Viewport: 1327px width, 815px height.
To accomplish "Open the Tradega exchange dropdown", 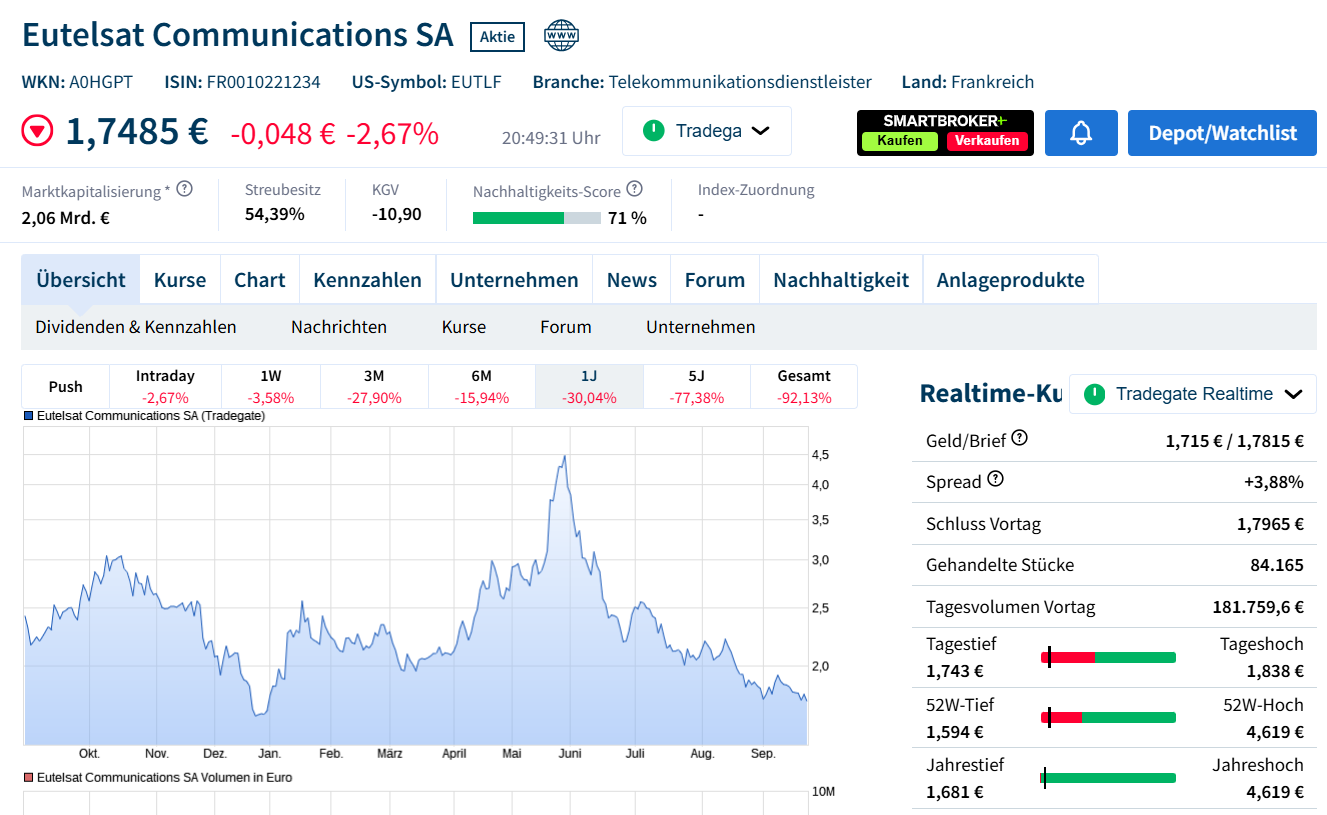I will pyautogui.click(x=707, y=131).
